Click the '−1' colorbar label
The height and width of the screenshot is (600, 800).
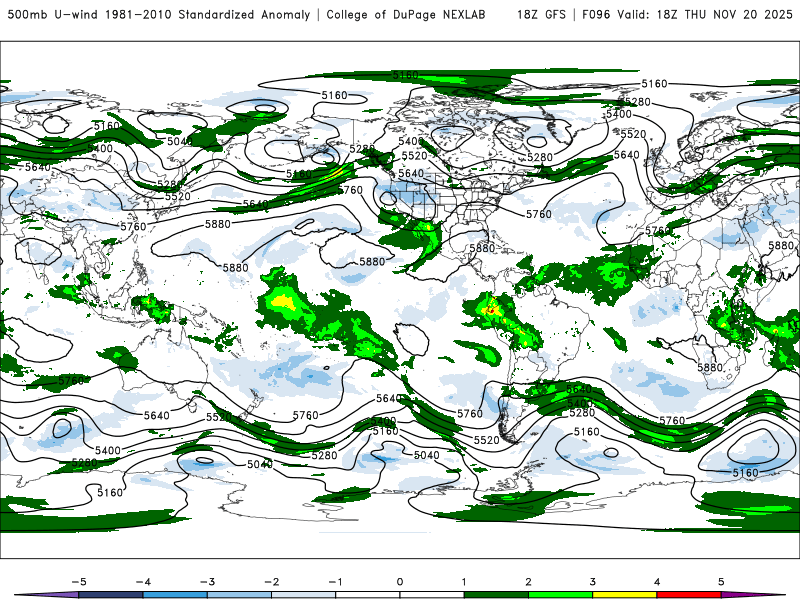[335, 582]
